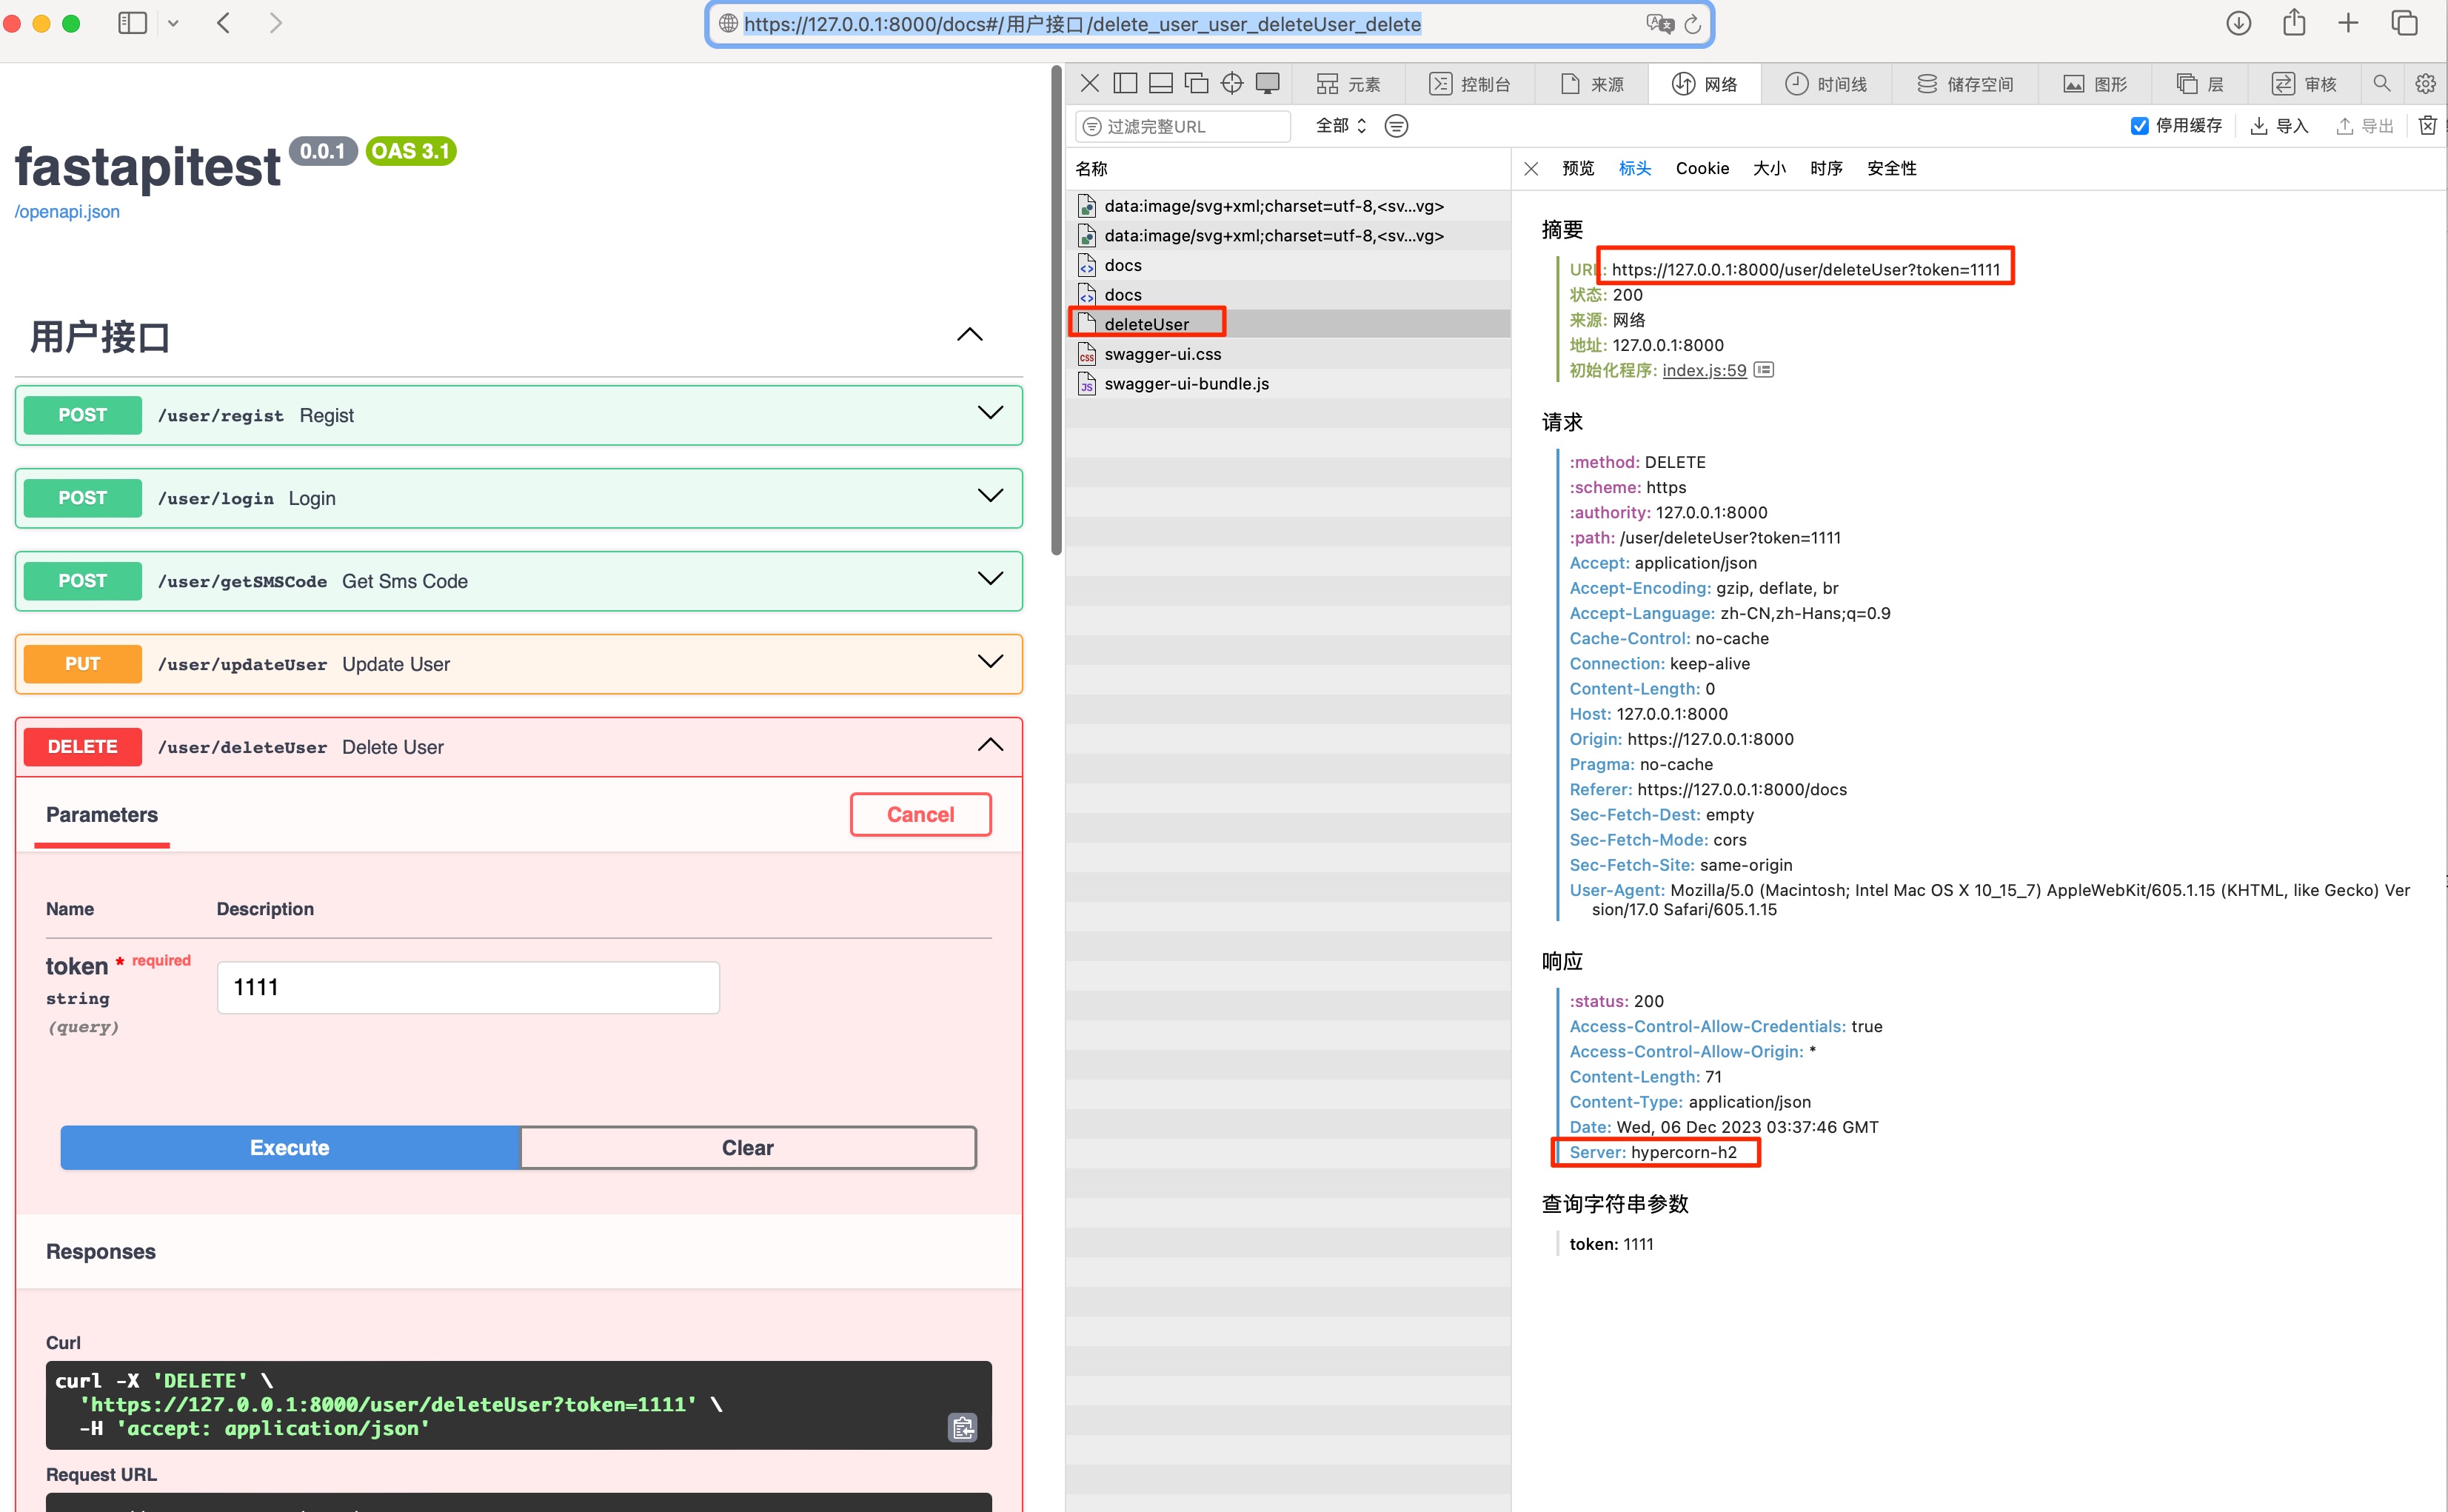Collapse the 用户接口 section
This screenshot has height=1512, width=2448.
970,335
